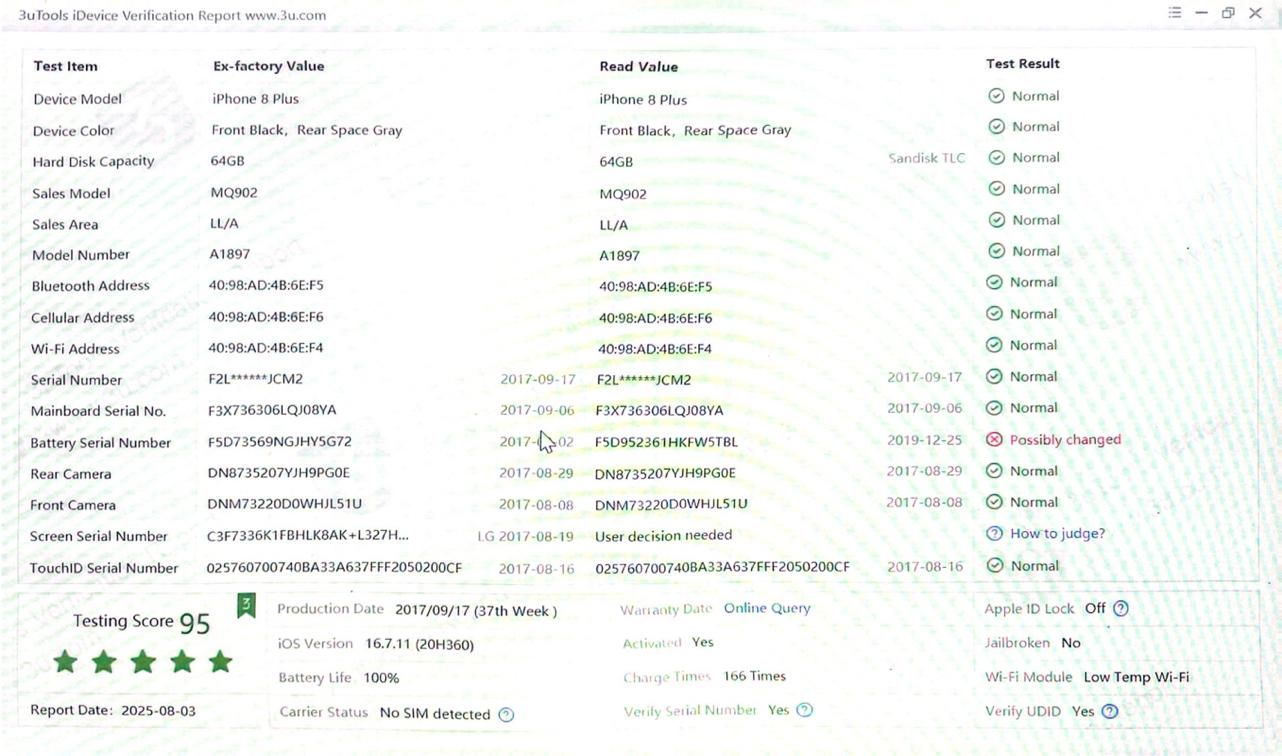
Task: Click the read model number A1897
Action: tap(619, 256)
